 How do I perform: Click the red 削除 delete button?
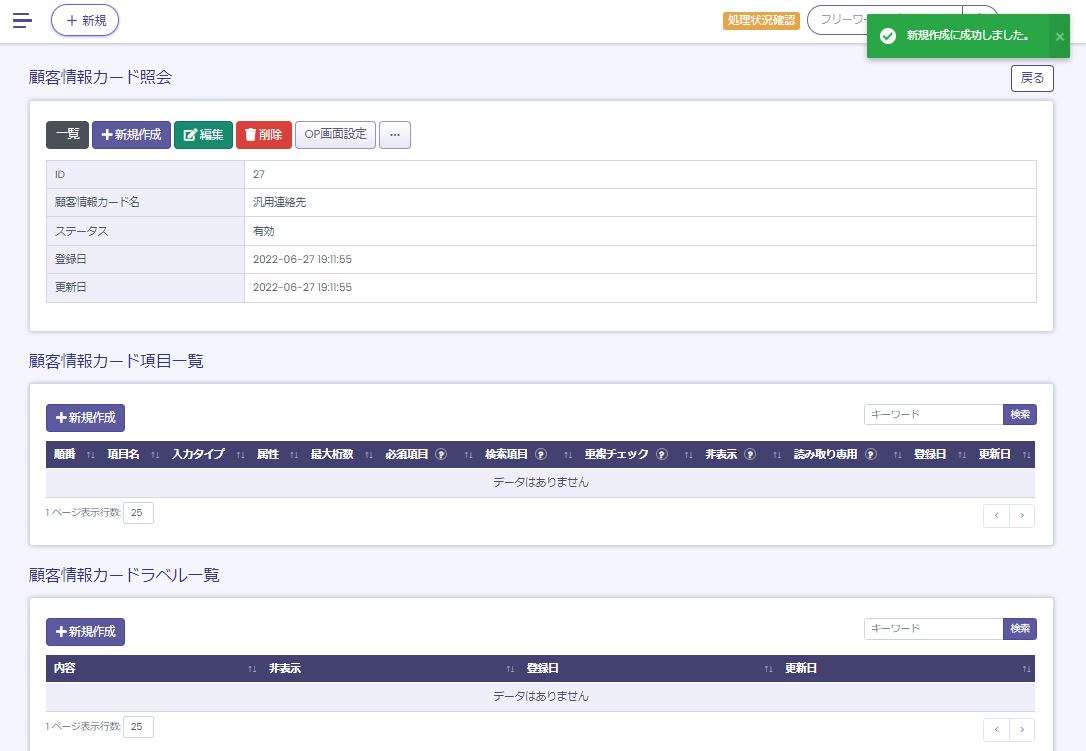[264, 135]
